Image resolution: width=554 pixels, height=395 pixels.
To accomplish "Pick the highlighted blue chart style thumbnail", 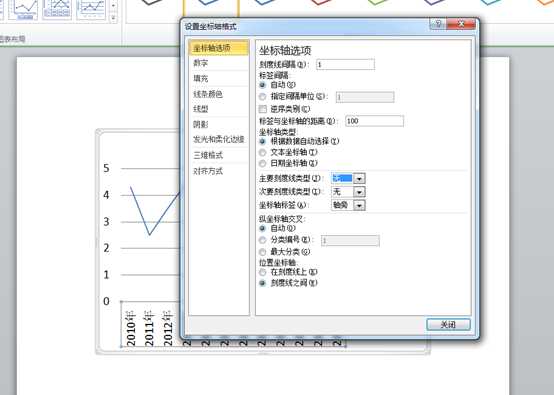I will click(211, 7).
